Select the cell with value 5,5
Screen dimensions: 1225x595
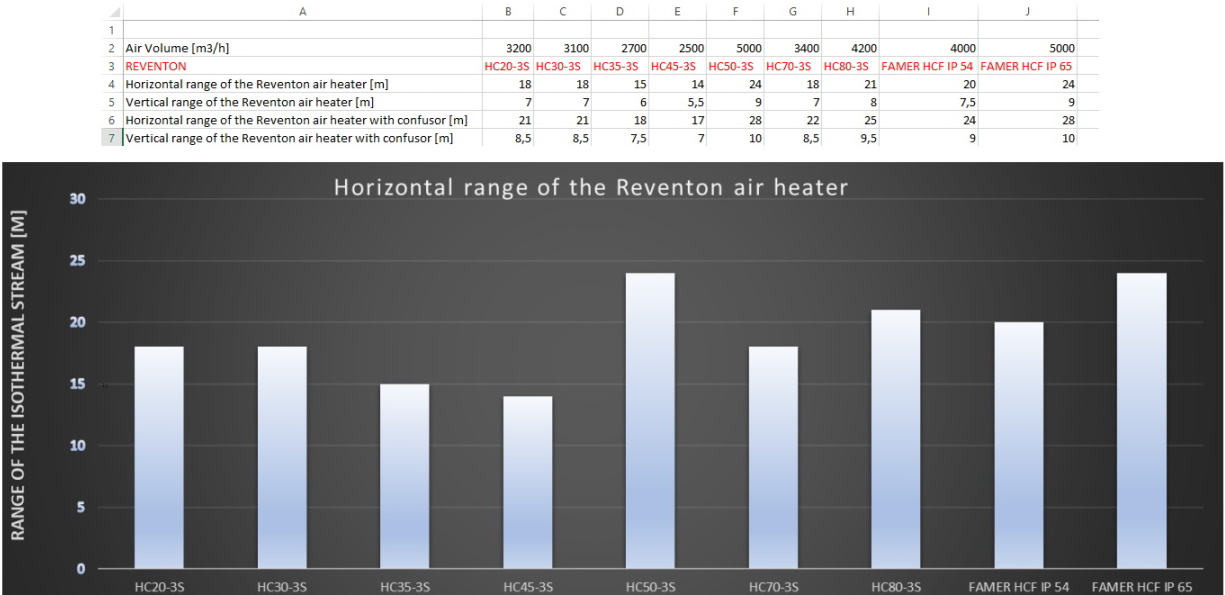(x=677, y=102)
